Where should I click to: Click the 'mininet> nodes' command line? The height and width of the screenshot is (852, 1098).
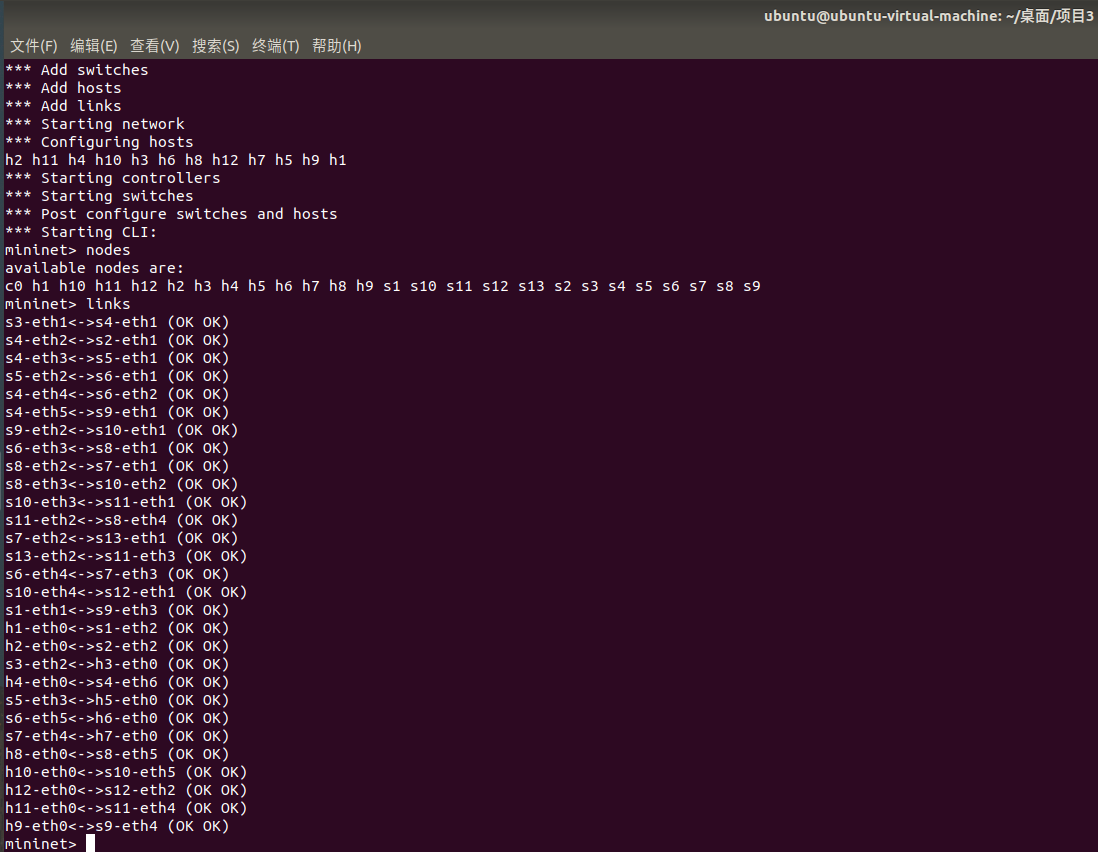[x=68, y=250]
